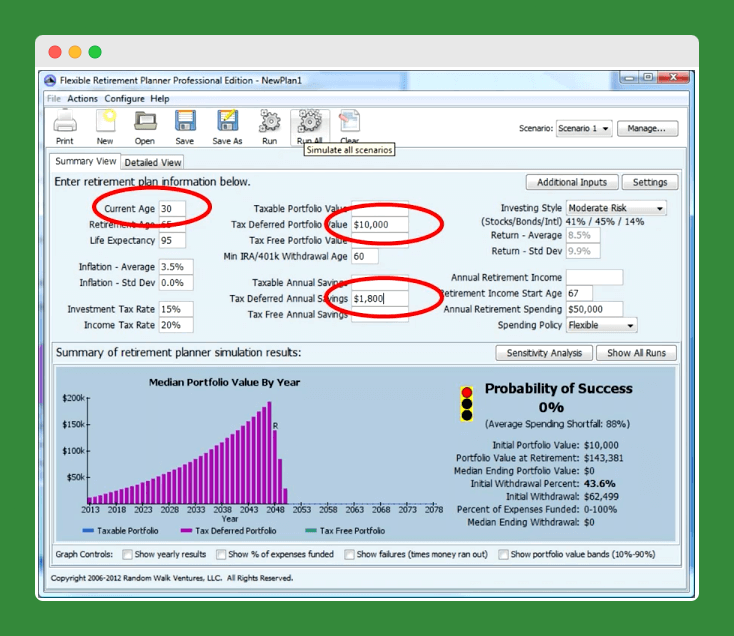
Task: Check Show failures (times money ran out)
Action: click(x=349, y=554)
